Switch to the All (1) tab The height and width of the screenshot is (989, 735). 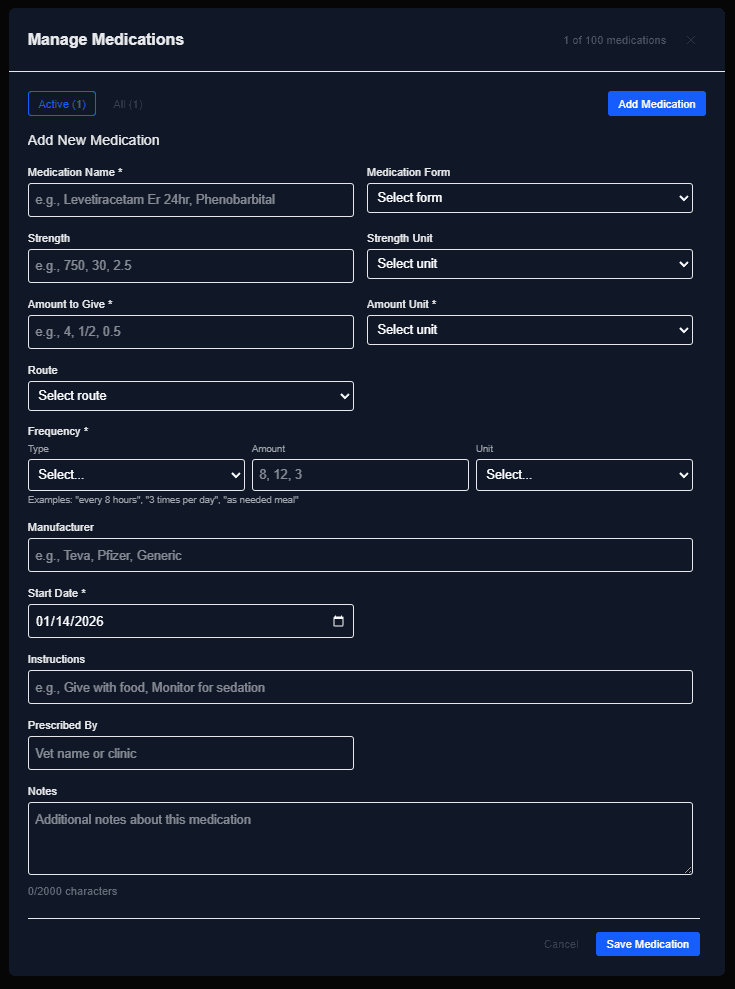(127, 103)
